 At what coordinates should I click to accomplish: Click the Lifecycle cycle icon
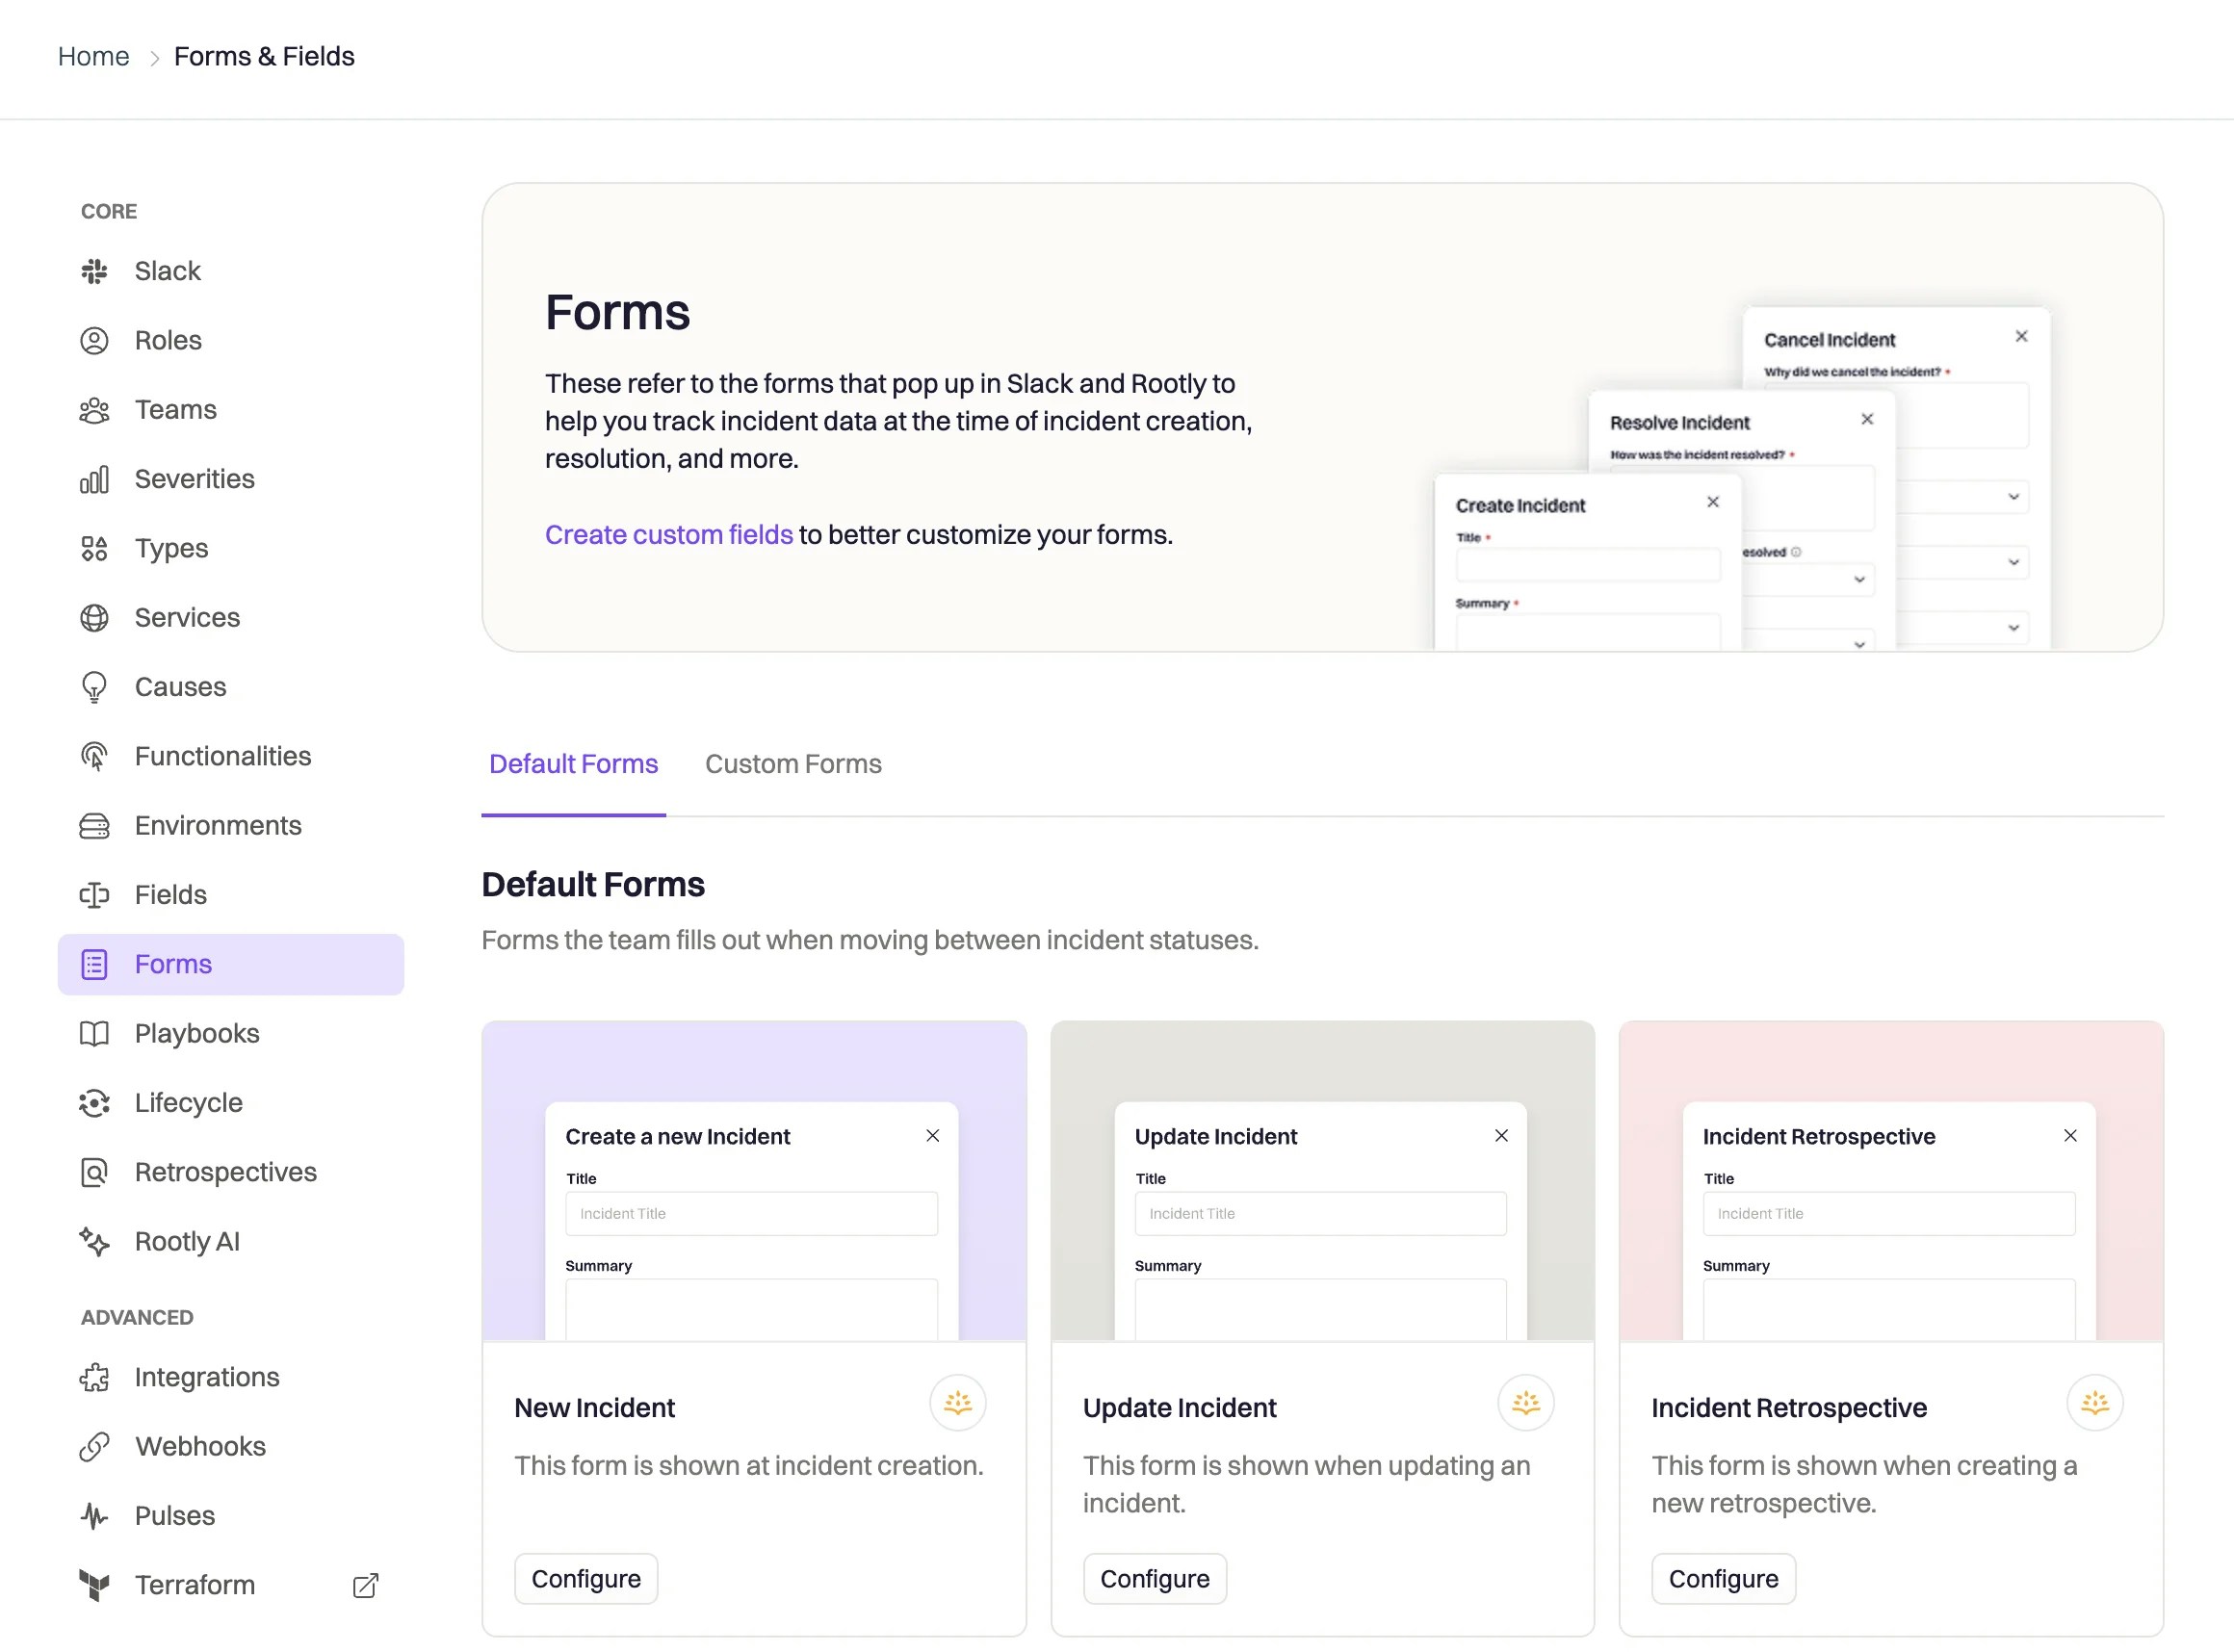(94, 1103)
